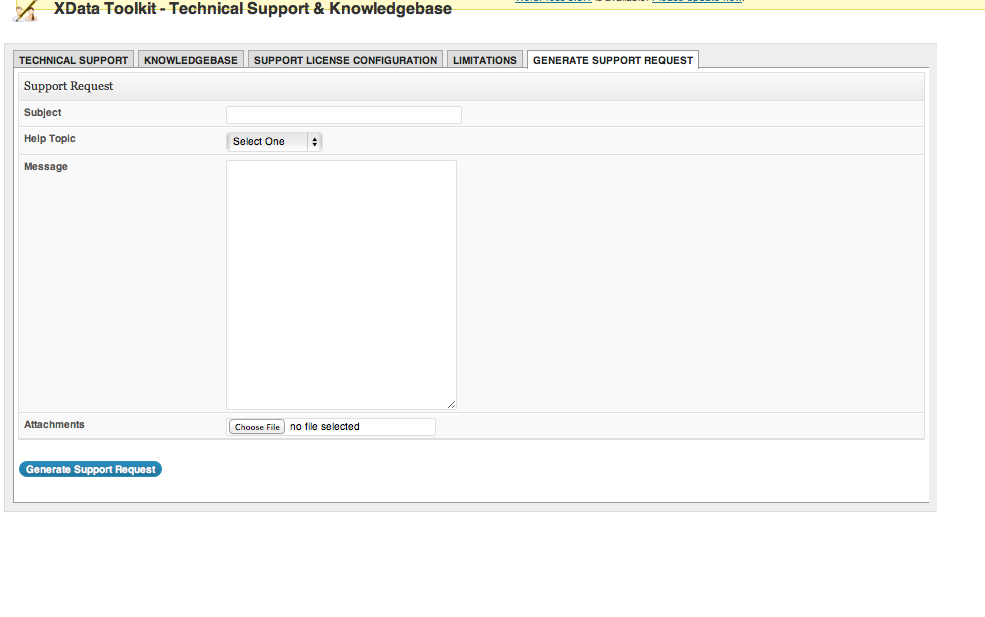Click into the Subject text field
The height and width of the screenshot is (617, 985).
tap(344, 115)
